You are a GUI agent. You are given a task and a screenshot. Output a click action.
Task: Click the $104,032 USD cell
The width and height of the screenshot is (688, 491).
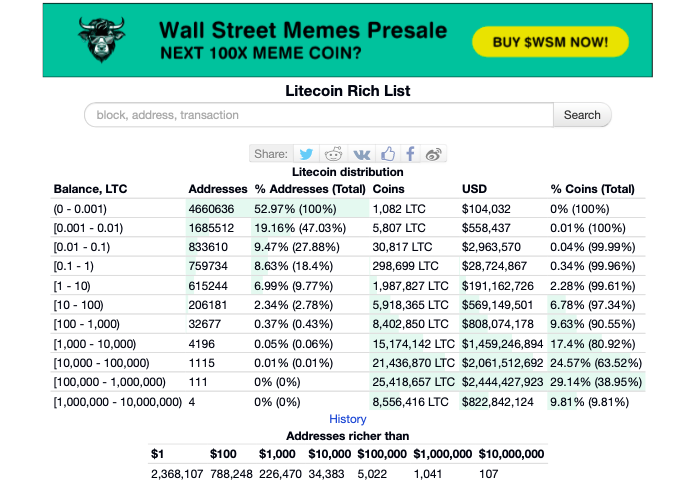(486, 209)
